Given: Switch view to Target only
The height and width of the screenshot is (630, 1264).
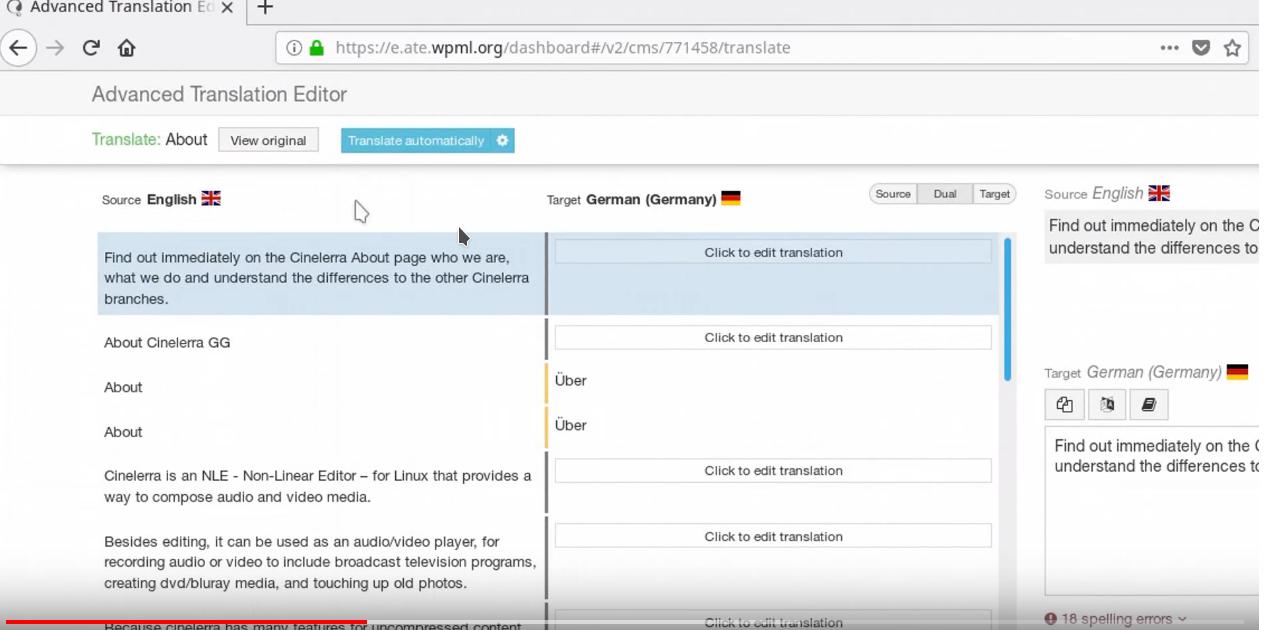Looking at the screenshot, I should coord(994,194).
